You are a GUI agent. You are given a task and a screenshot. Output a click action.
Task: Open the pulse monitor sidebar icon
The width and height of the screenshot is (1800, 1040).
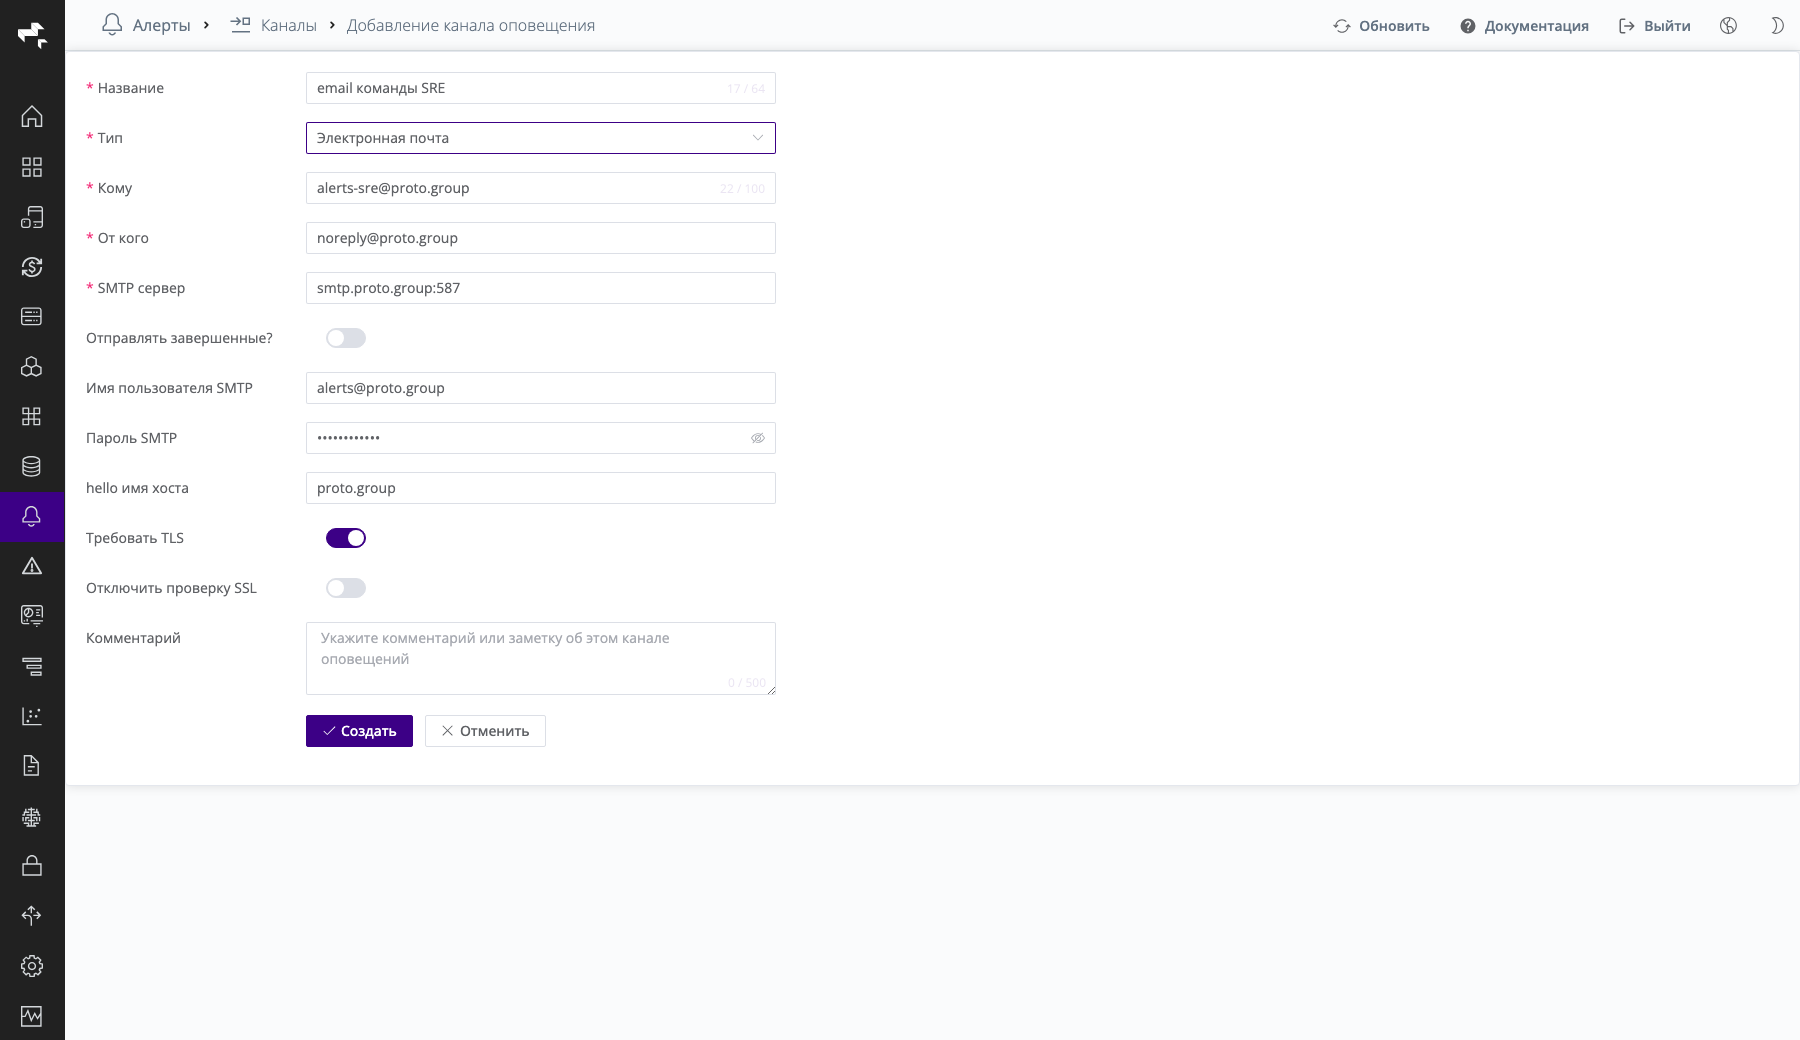tap(32, 1016)
